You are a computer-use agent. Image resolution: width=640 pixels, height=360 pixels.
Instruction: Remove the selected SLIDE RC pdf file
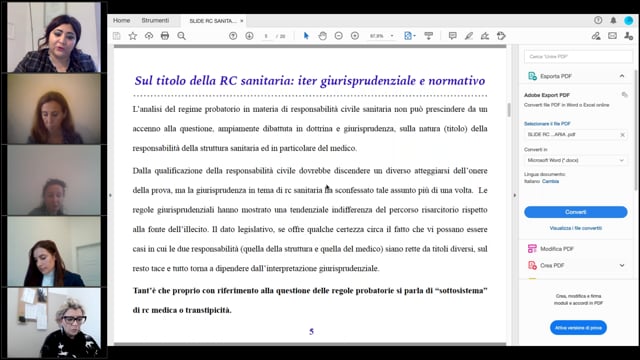[x=622, y=135]
